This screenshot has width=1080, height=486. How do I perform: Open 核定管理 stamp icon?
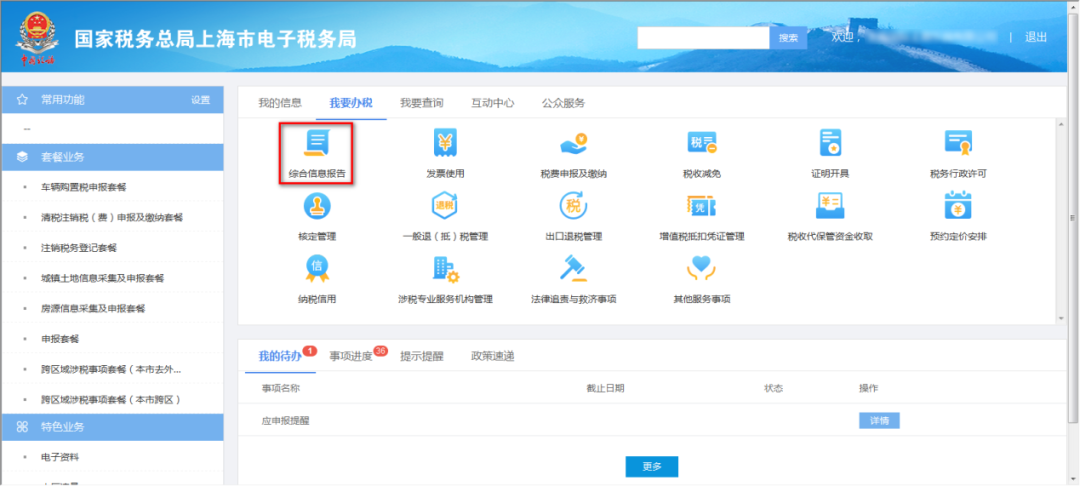coord(317,206)
